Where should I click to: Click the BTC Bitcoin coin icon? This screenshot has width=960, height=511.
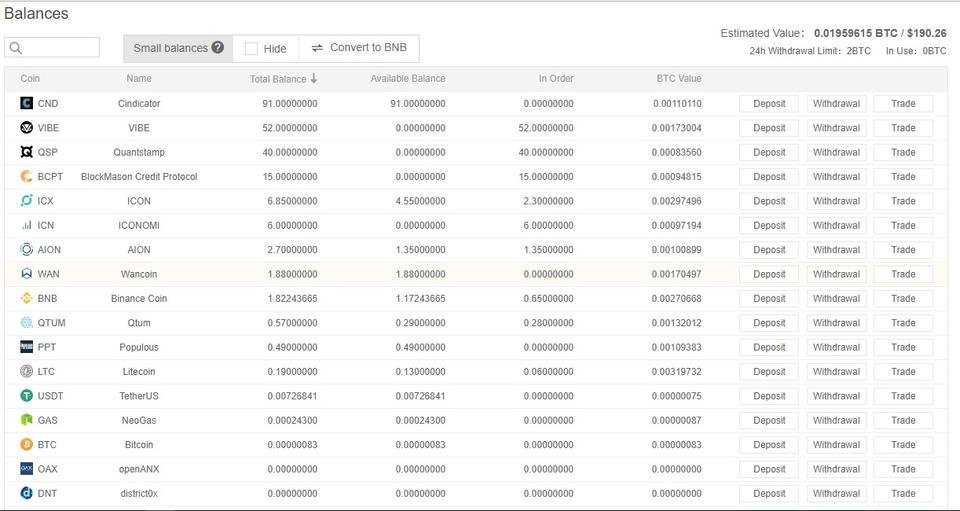(x=26, y=445)
